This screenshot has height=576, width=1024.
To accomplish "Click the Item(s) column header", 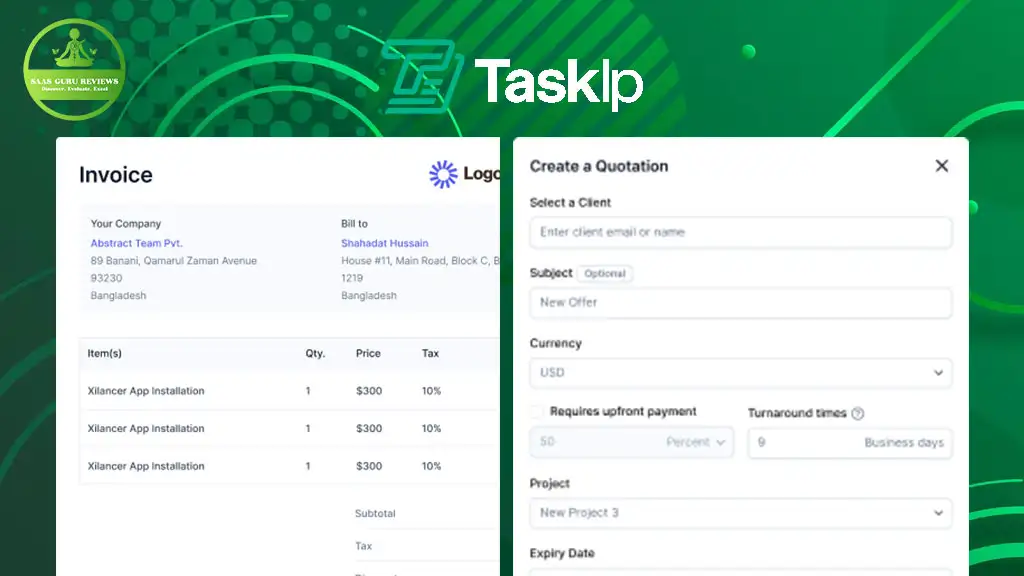I will [104, 353].
